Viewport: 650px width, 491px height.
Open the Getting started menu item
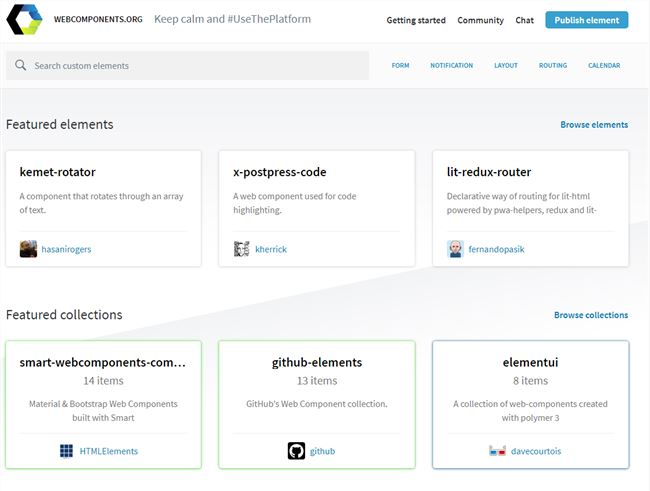(416, 20)
